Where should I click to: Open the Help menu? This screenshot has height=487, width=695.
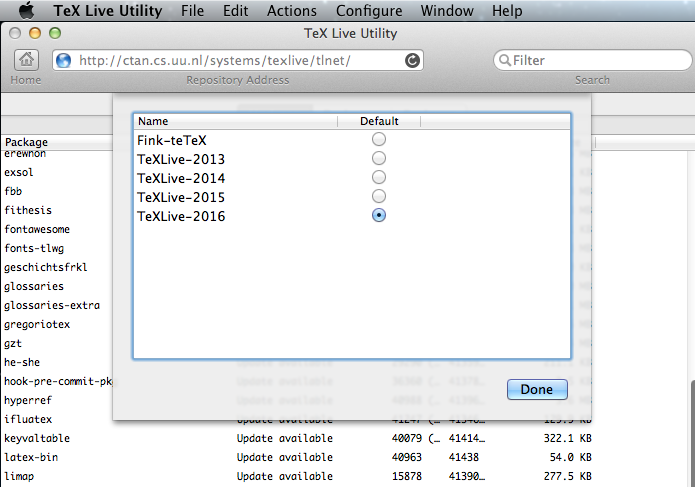tap(507, 11)
